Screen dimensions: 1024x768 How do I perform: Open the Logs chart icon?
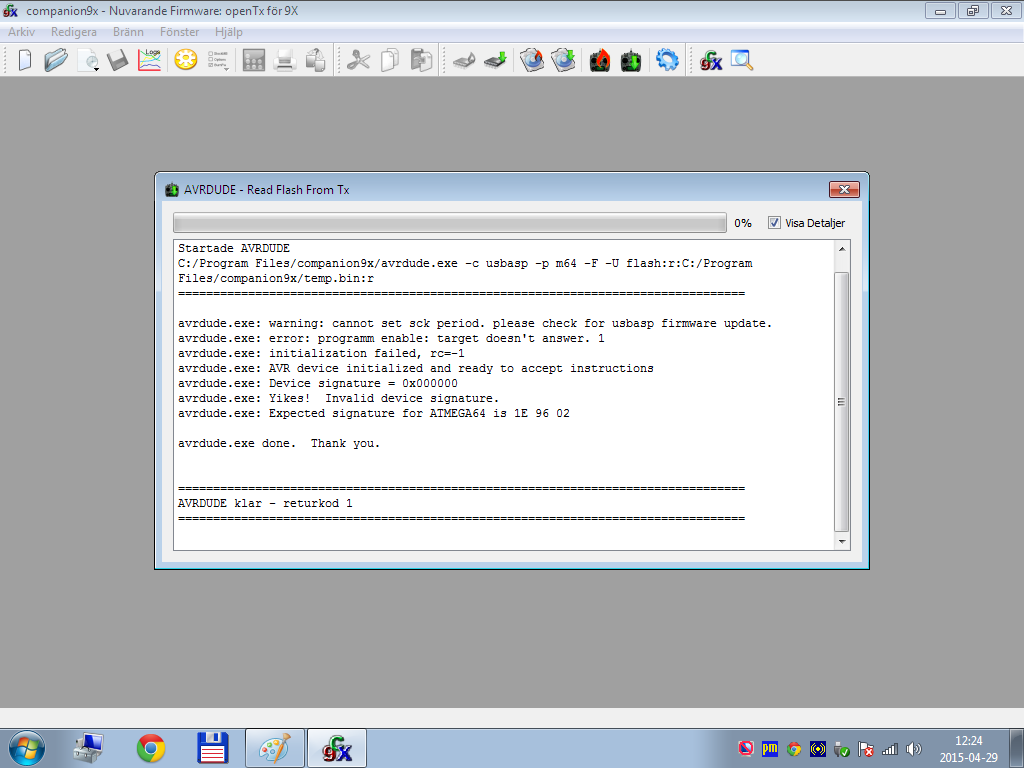pos(150,60)
